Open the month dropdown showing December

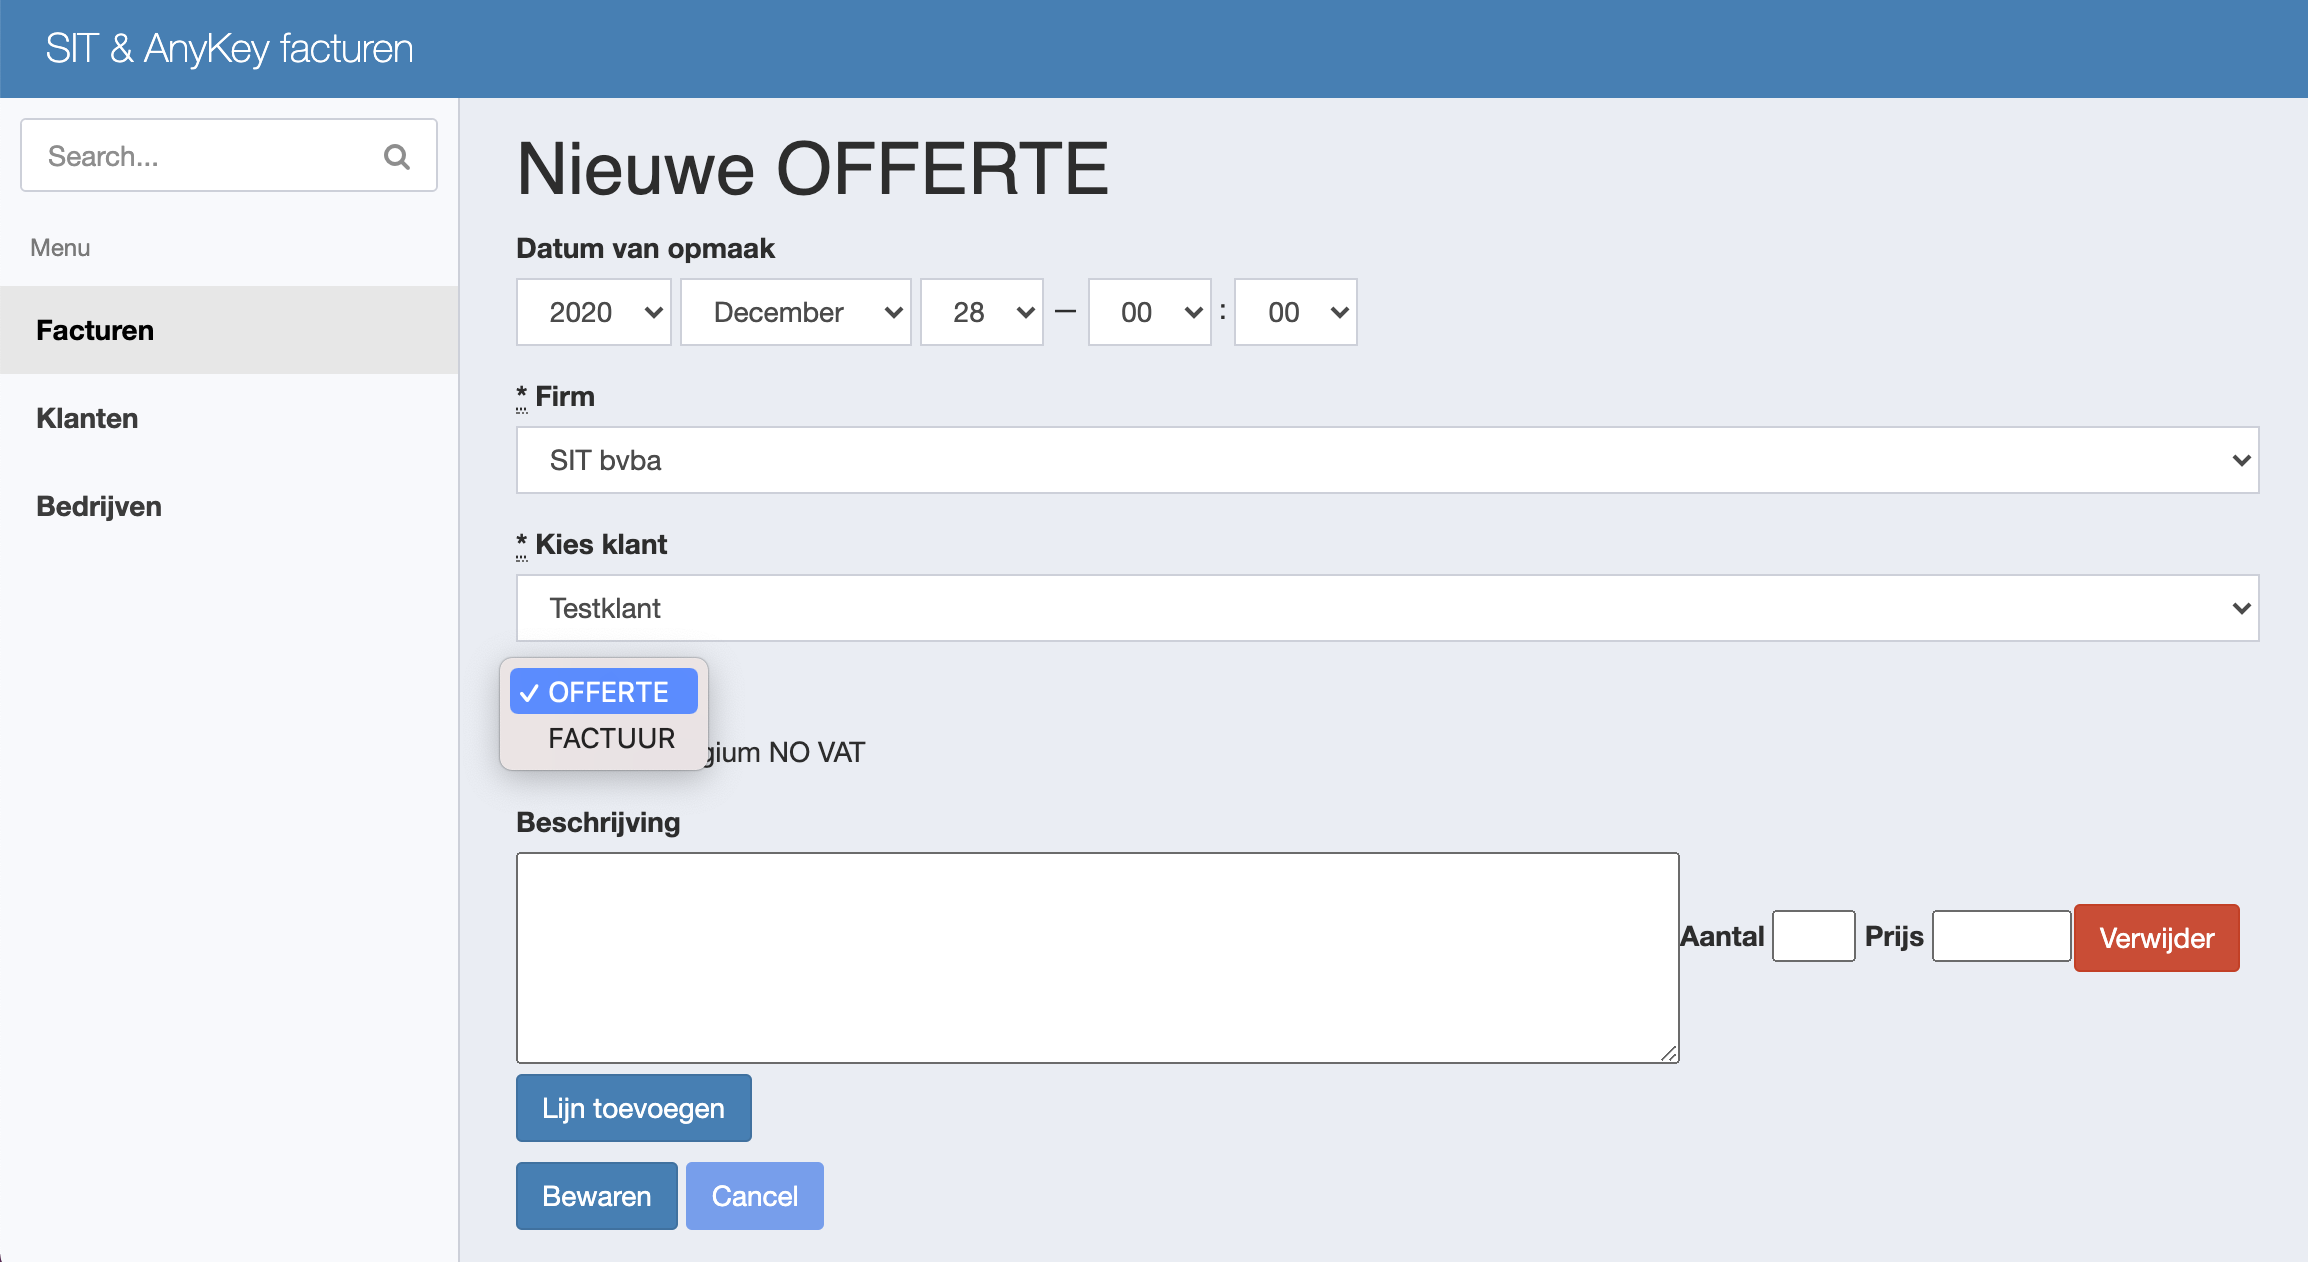(x=796, y=312)
